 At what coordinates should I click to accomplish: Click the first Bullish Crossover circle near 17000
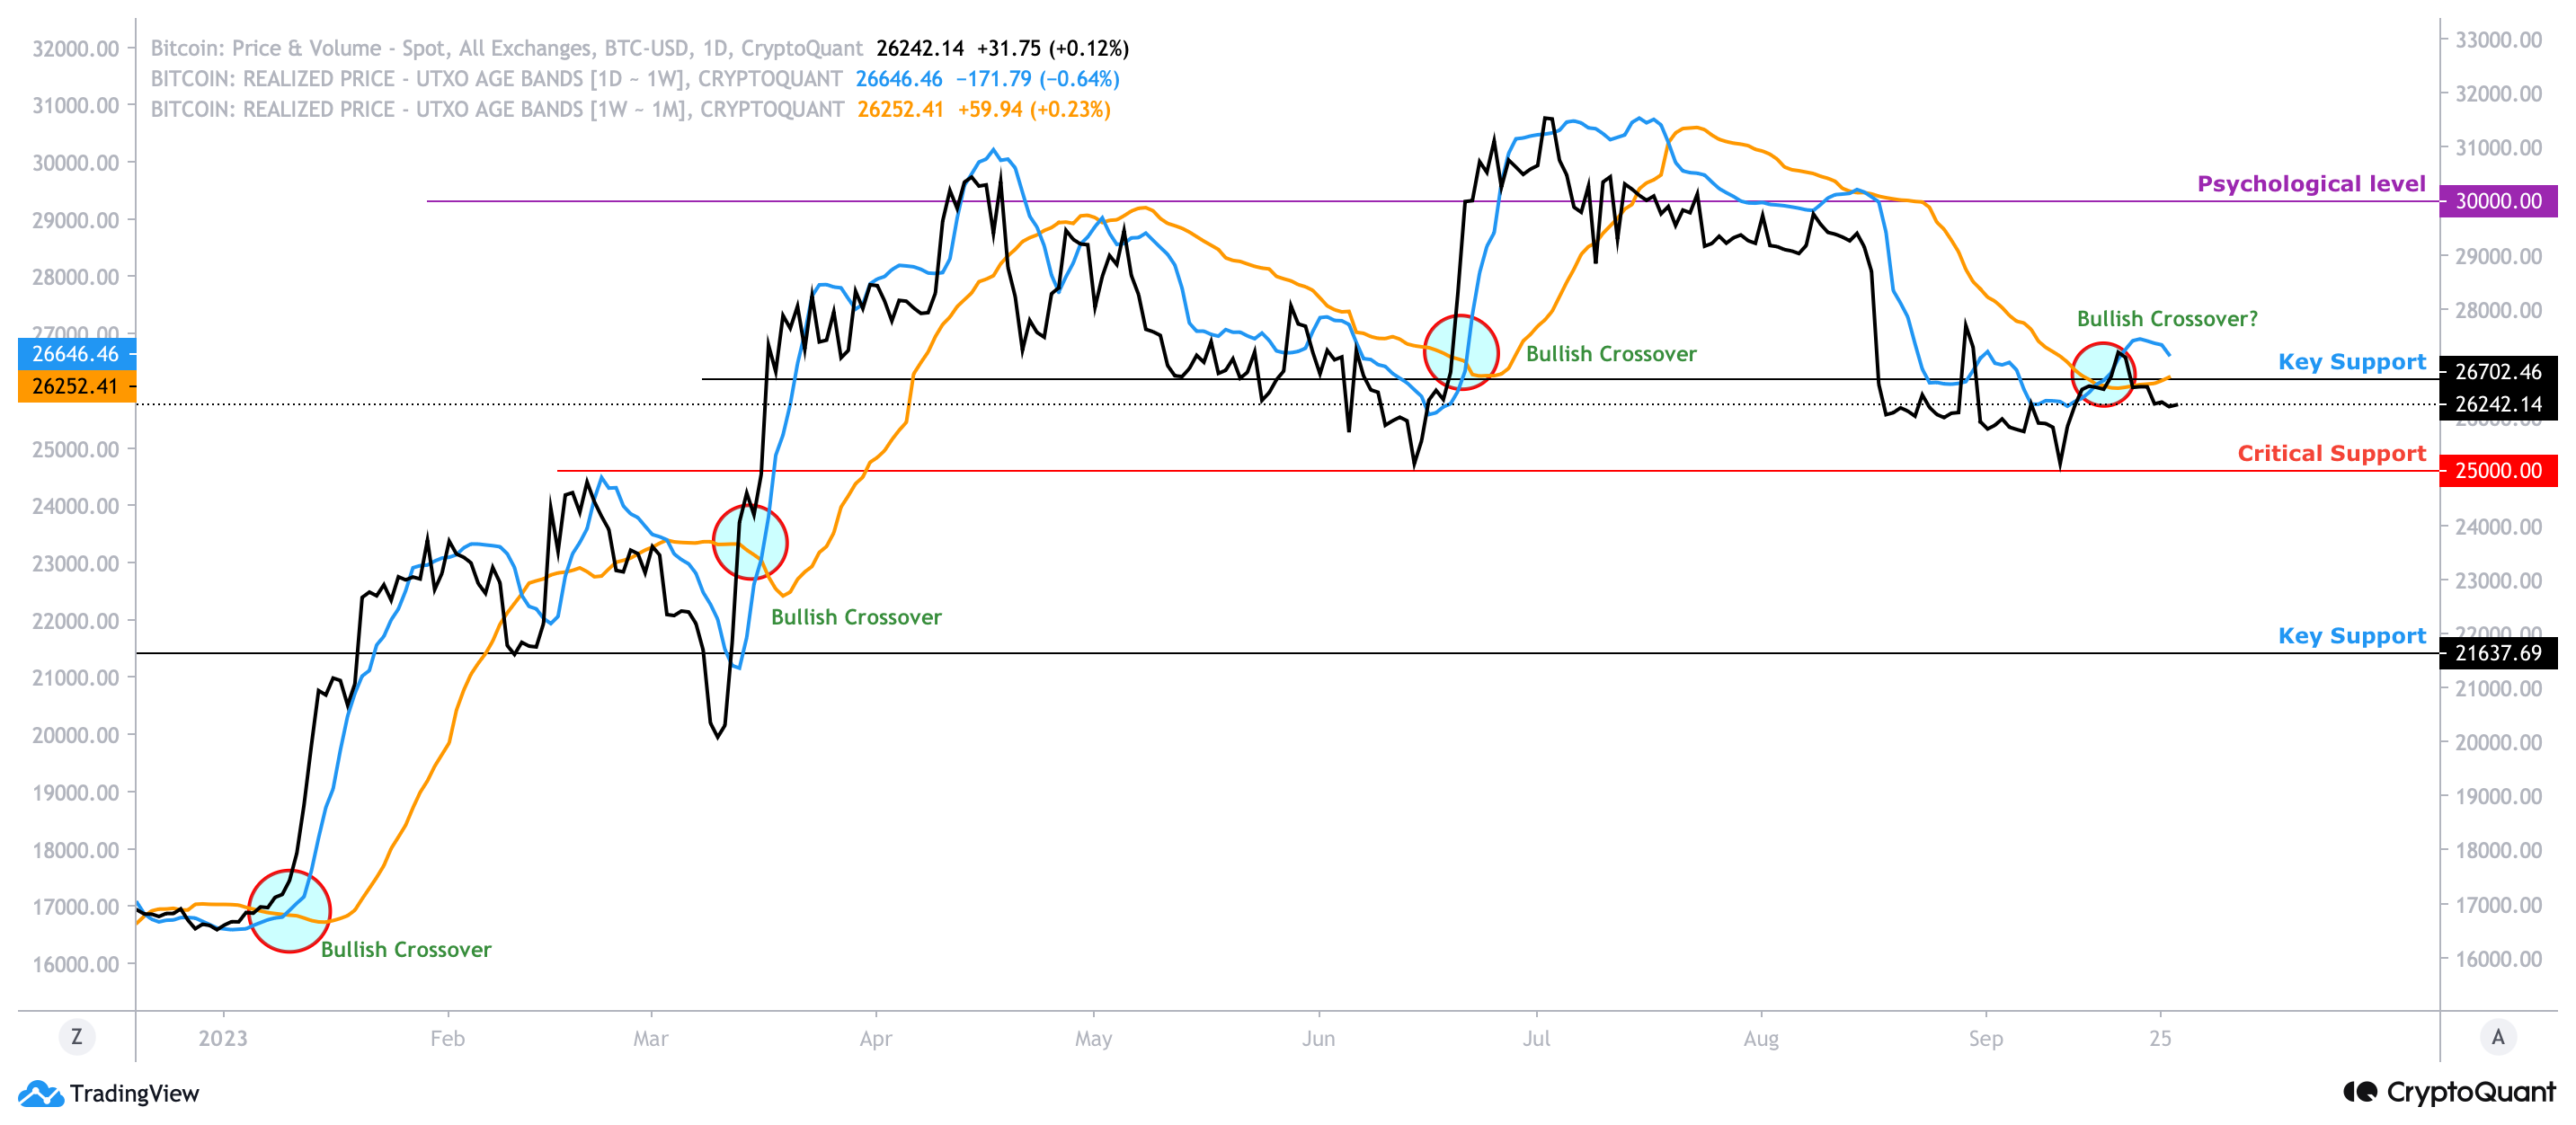click(289, 911)
